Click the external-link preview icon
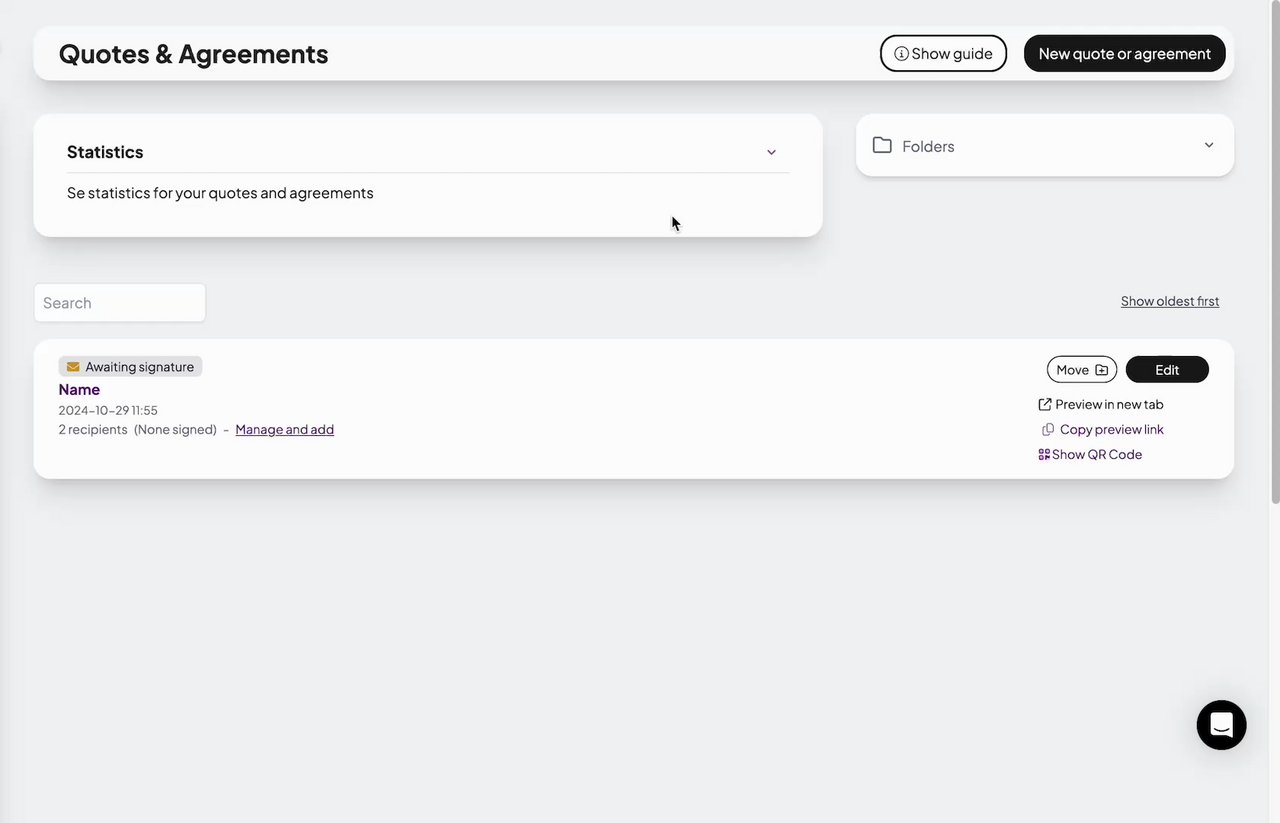This screenshot has height=823, width=1280. [1045, 405]
